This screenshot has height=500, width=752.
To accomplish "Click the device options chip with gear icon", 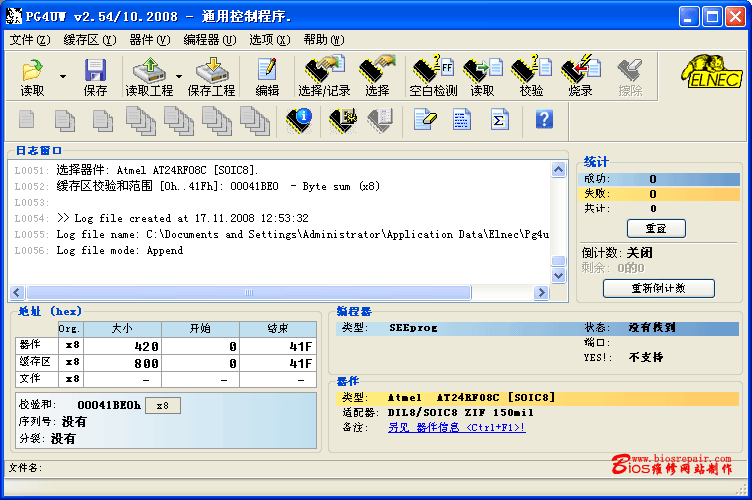I will click(x=342, y=120).
